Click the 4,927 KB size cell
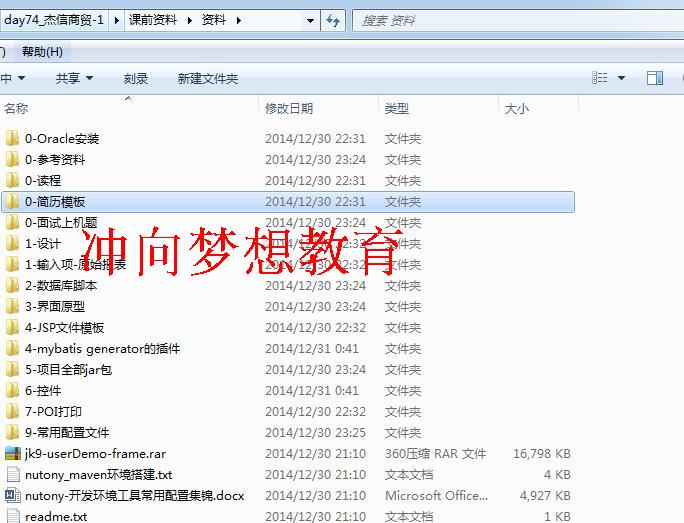684x523 pixels. [x=545, y=496]
